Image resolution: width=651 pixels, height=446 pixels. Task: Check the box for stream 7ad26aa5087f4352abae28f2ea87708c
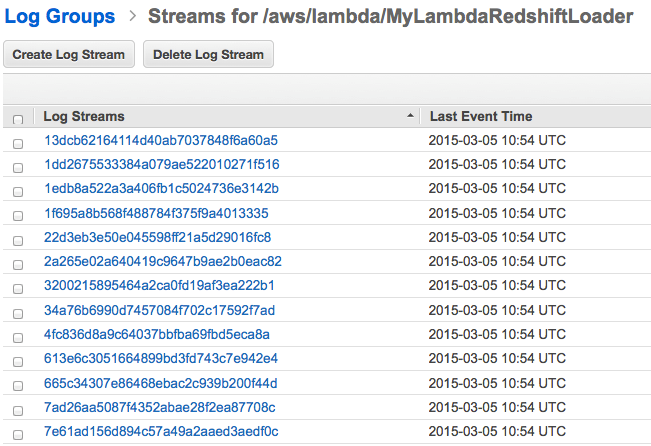pyautogui.click(x=18, y=411)
